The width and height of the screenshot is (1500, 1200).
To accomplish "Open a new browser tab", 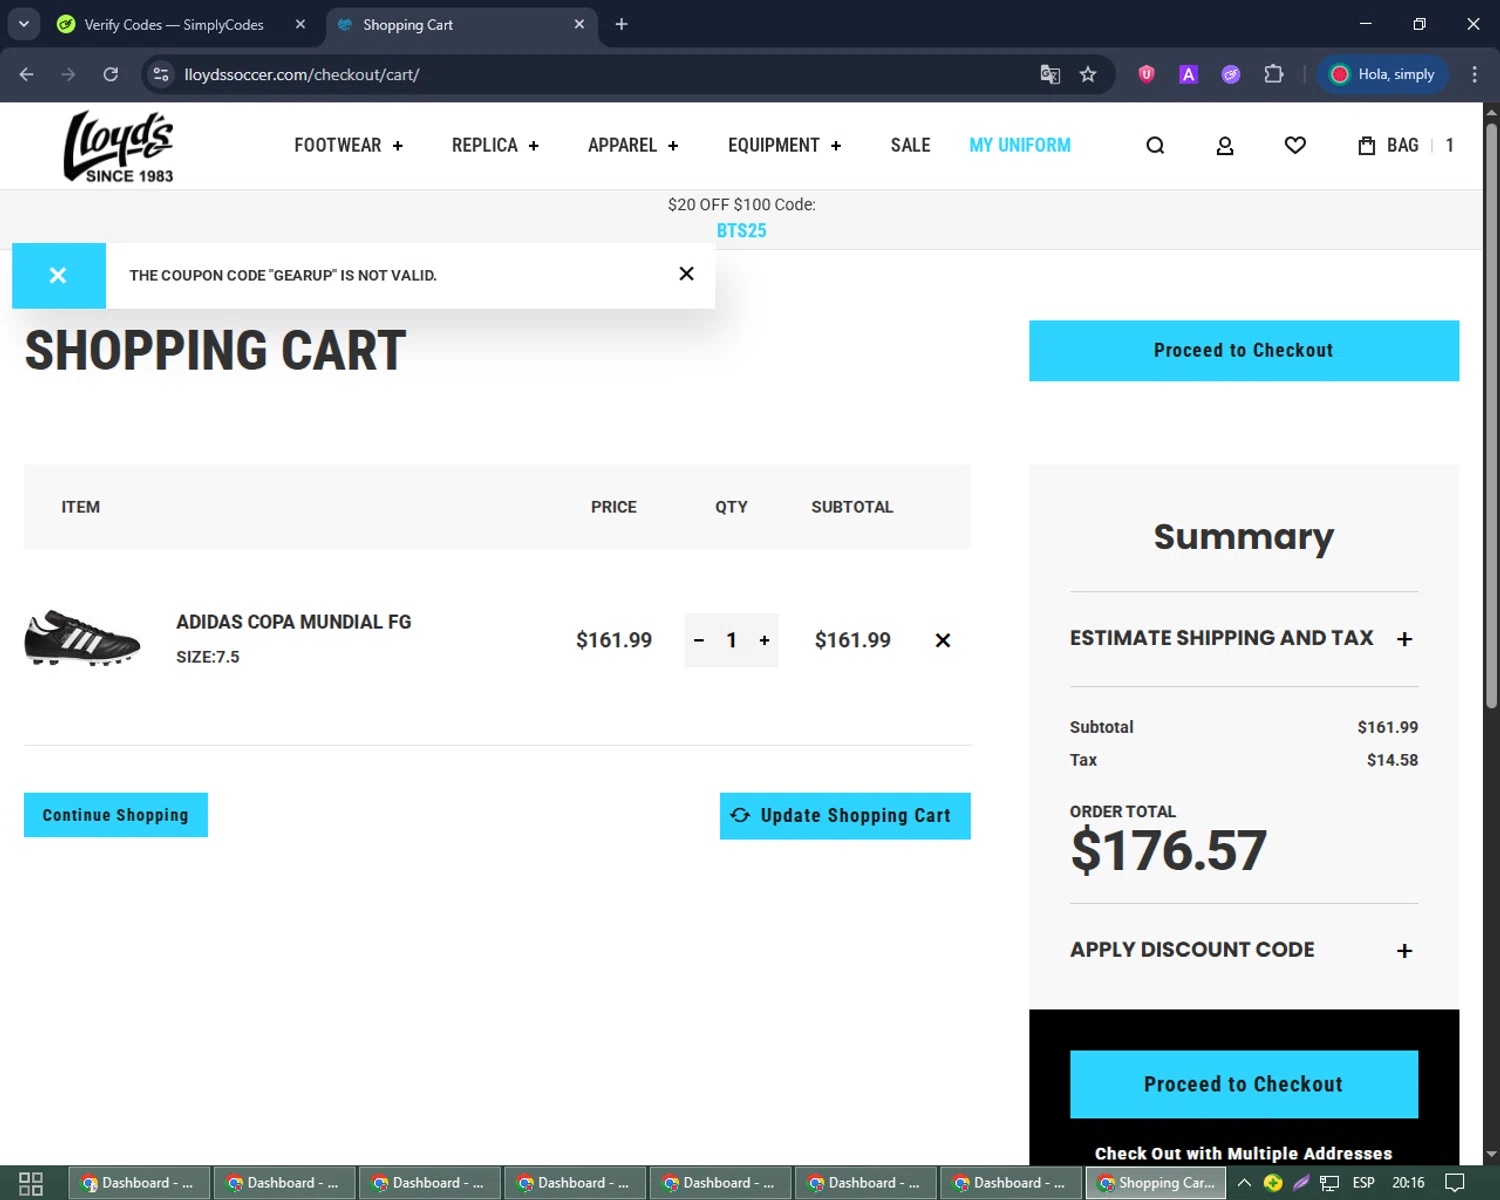I will coord(621,24).
